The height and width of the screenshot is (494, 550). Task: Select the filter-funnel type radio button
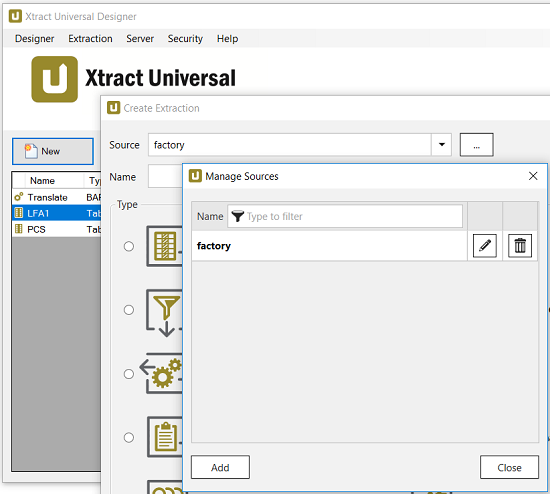click(x=129, y=310)
